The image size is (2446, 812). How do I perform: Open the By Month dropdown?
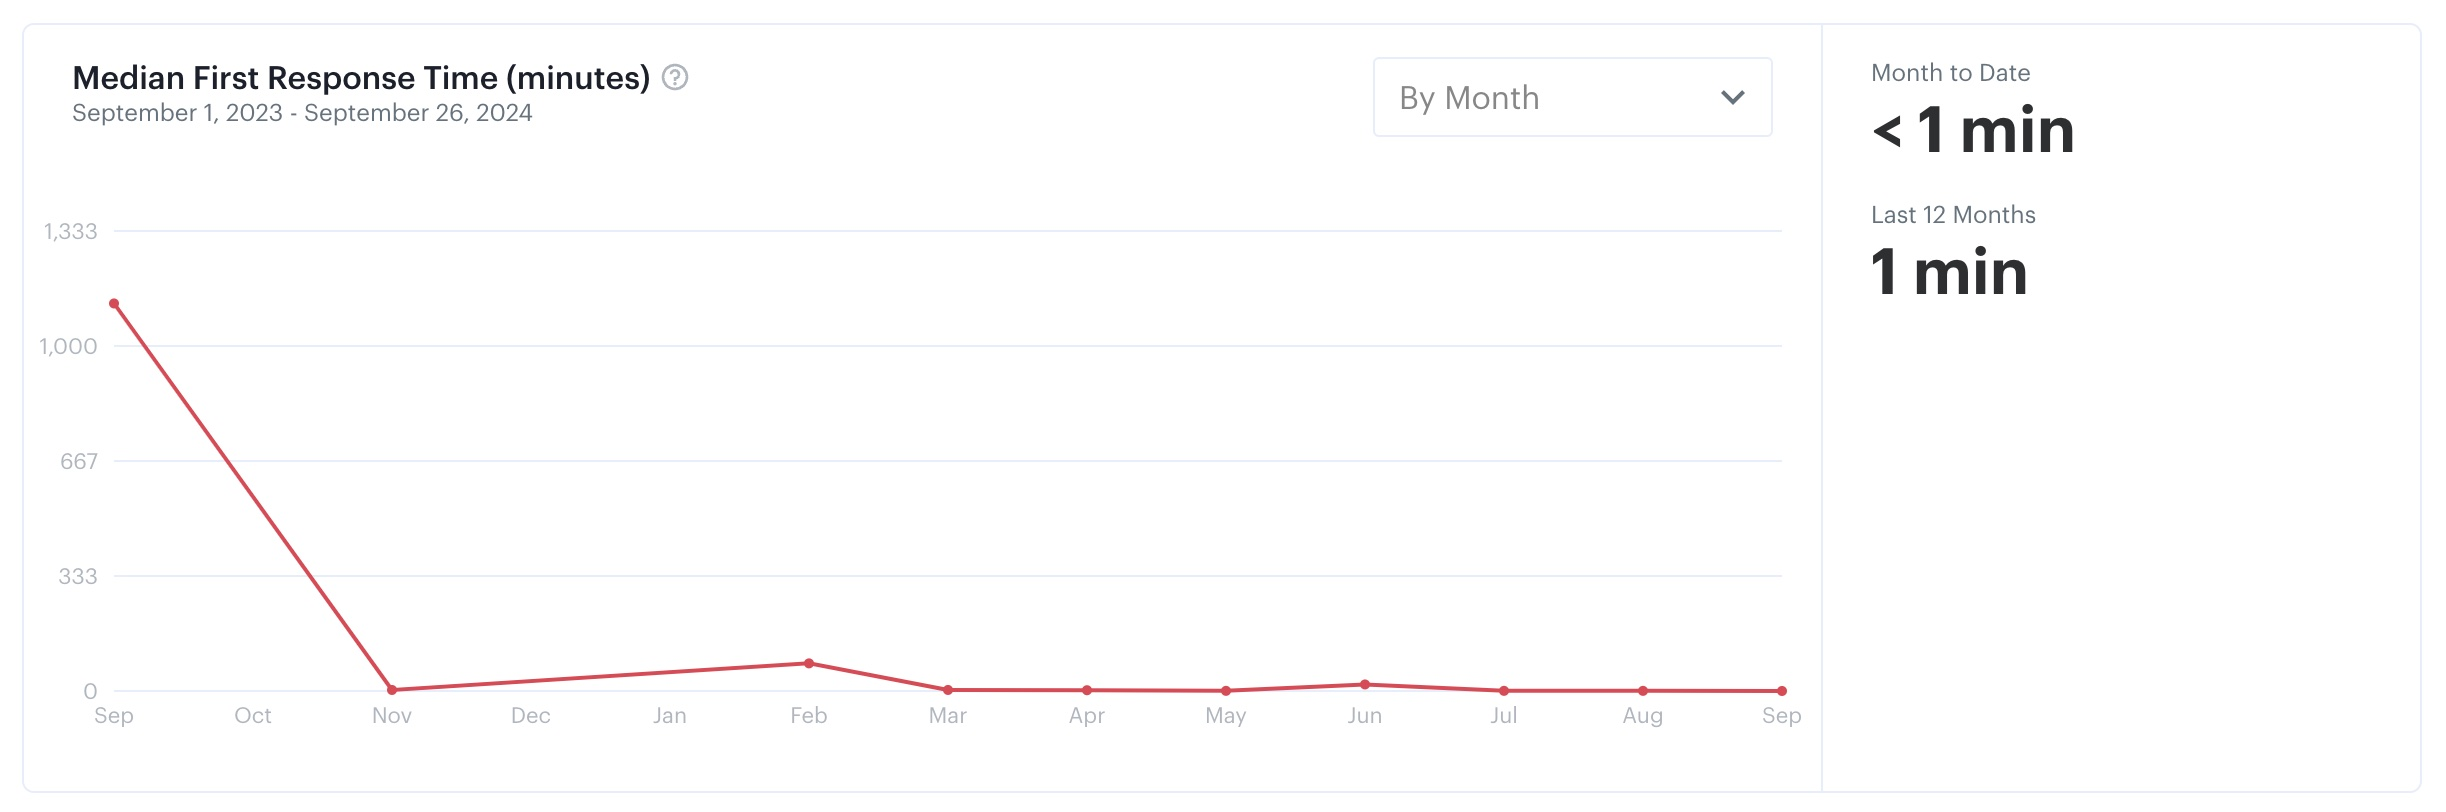click(x=1571, y=97)
